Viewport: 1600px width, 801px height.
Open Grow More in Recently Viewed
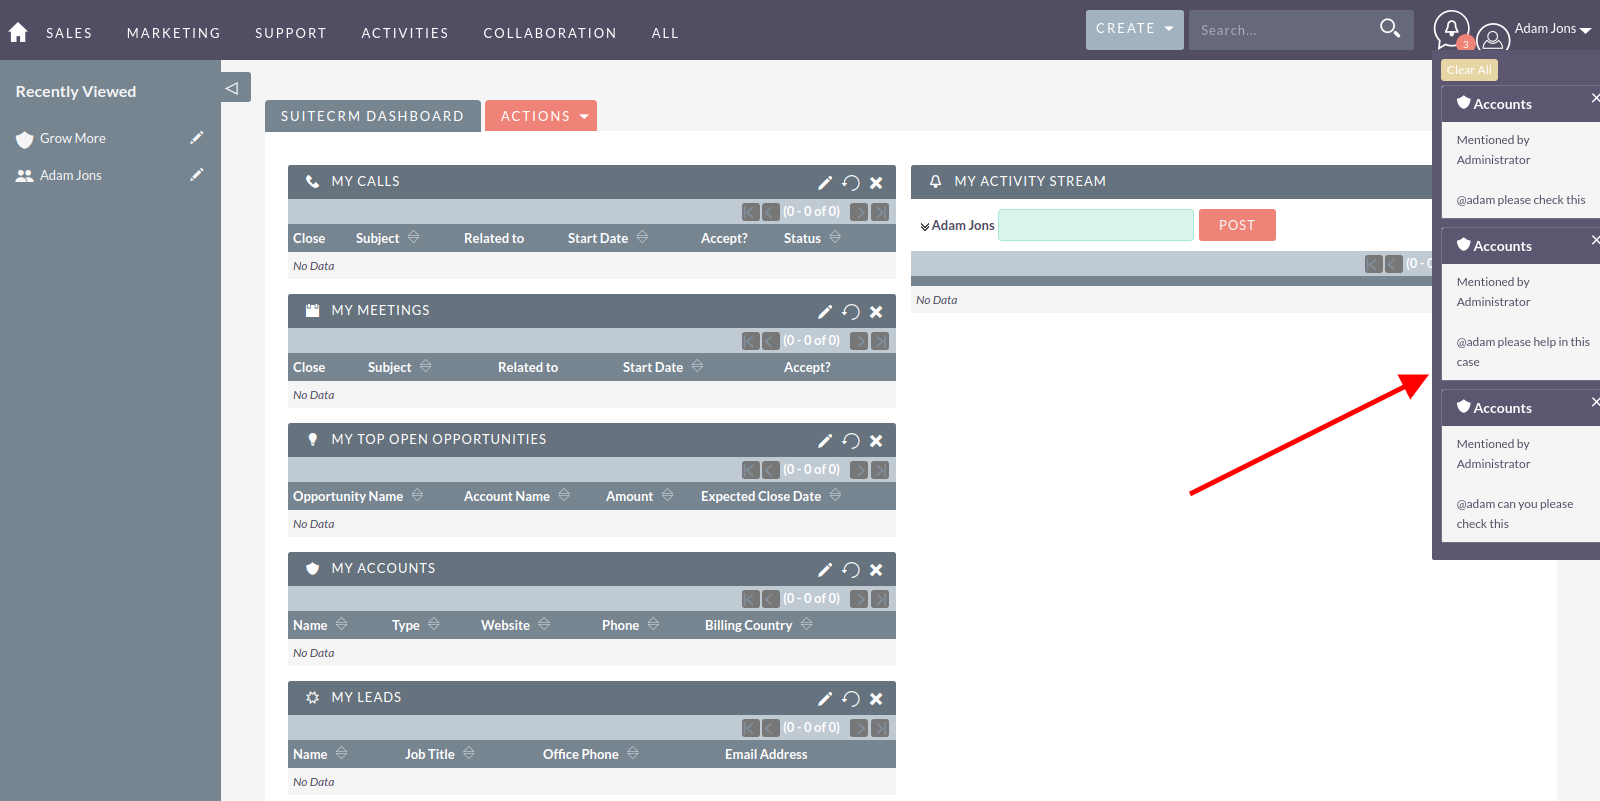point(72,138)
